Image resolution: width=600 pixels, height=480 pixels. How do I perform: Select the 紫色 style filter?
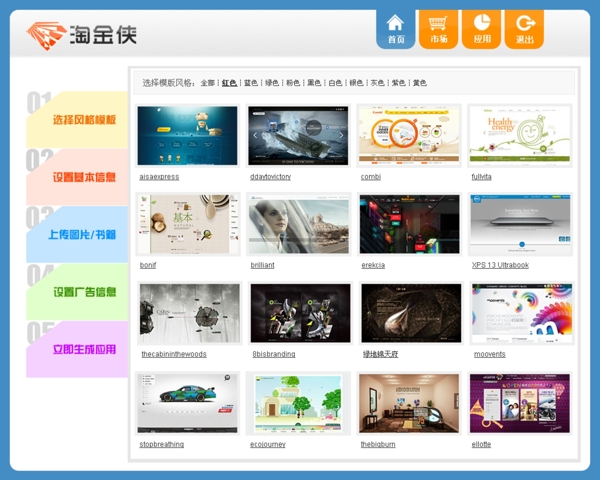click(x=398, y=83)
